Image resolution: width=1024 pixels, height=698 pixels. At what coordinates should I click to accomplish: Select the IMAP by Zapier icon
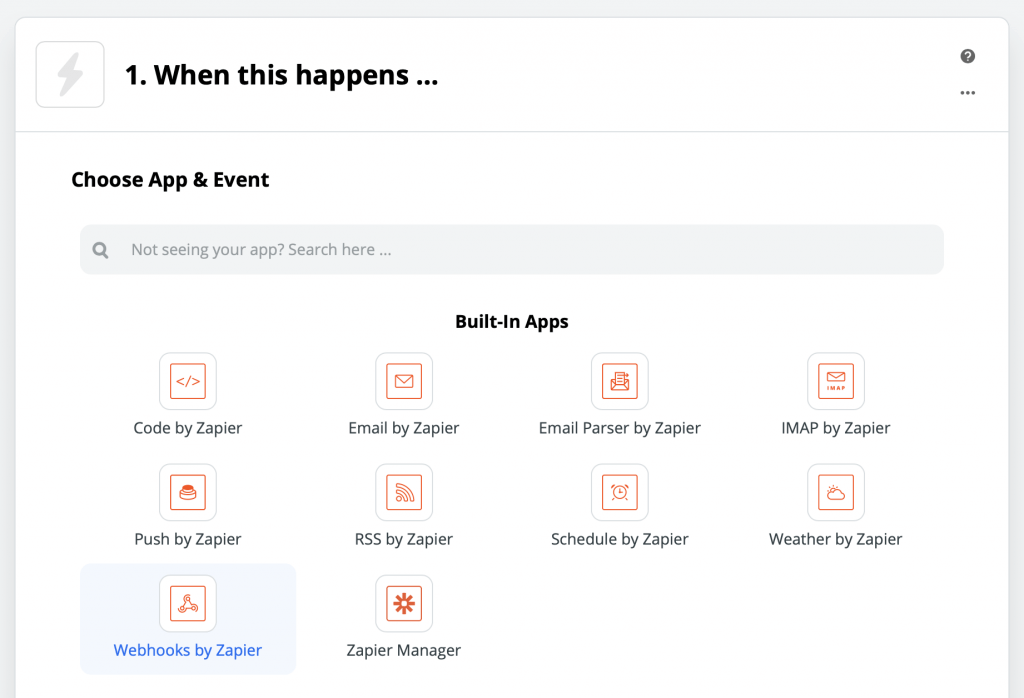pos(836,381)
